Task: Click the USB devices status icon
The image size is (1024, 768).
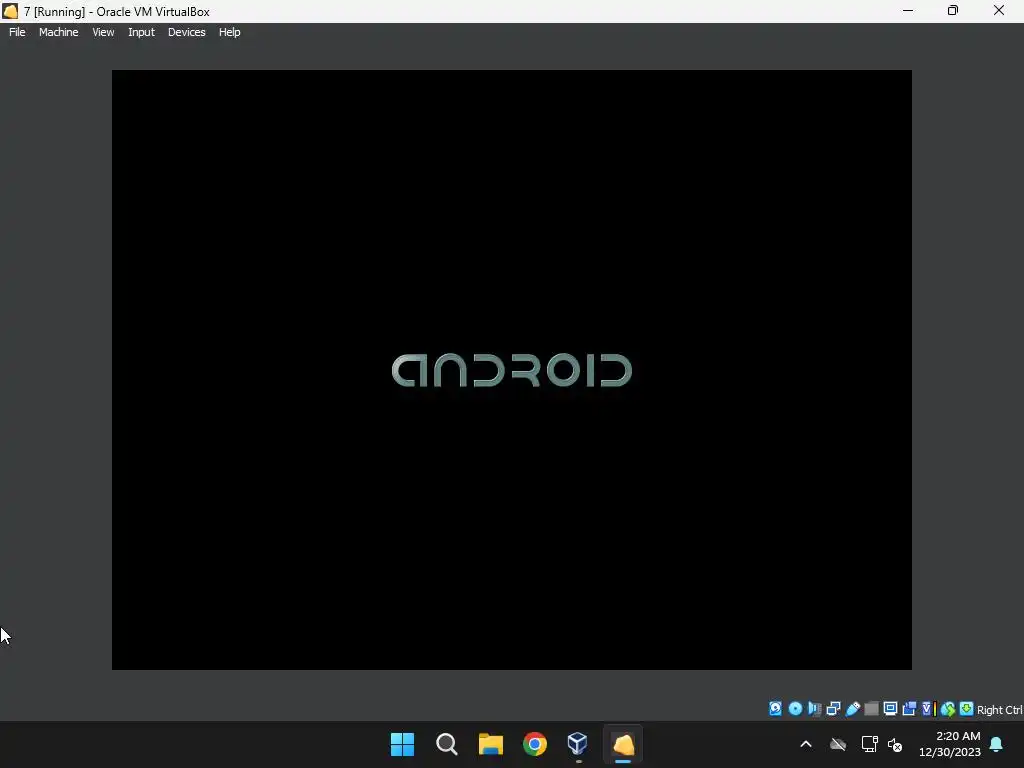Action: point(852,709)
